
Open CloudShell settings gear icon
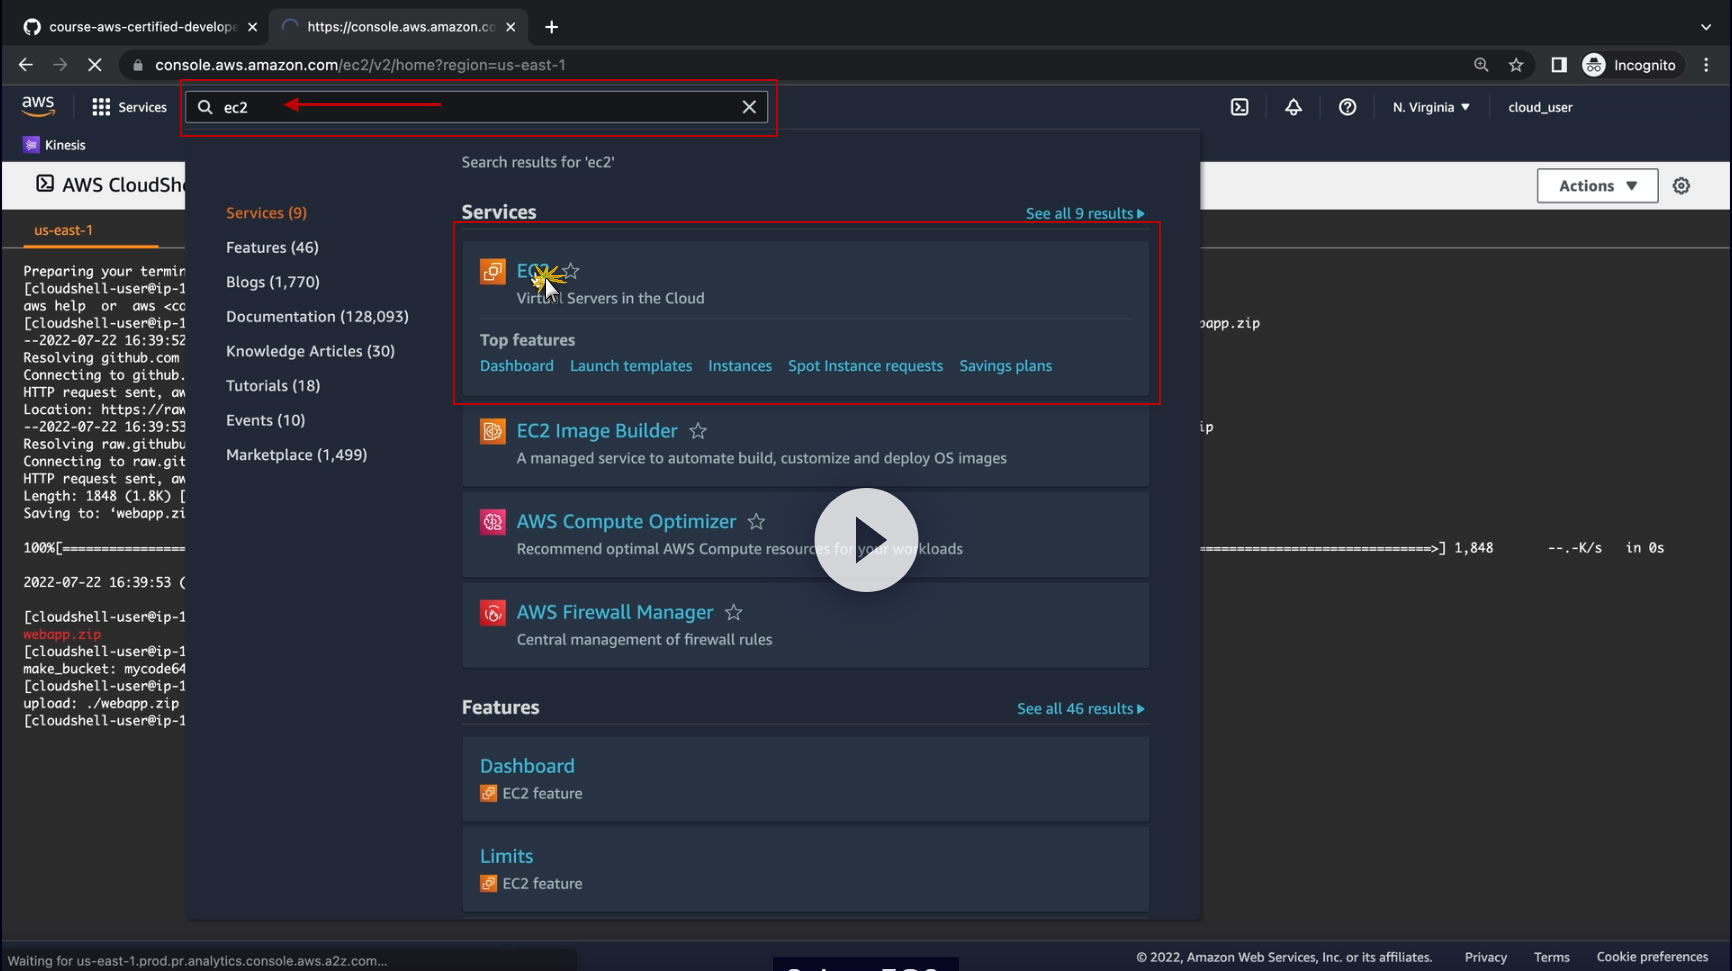[x=1681, y=186]
